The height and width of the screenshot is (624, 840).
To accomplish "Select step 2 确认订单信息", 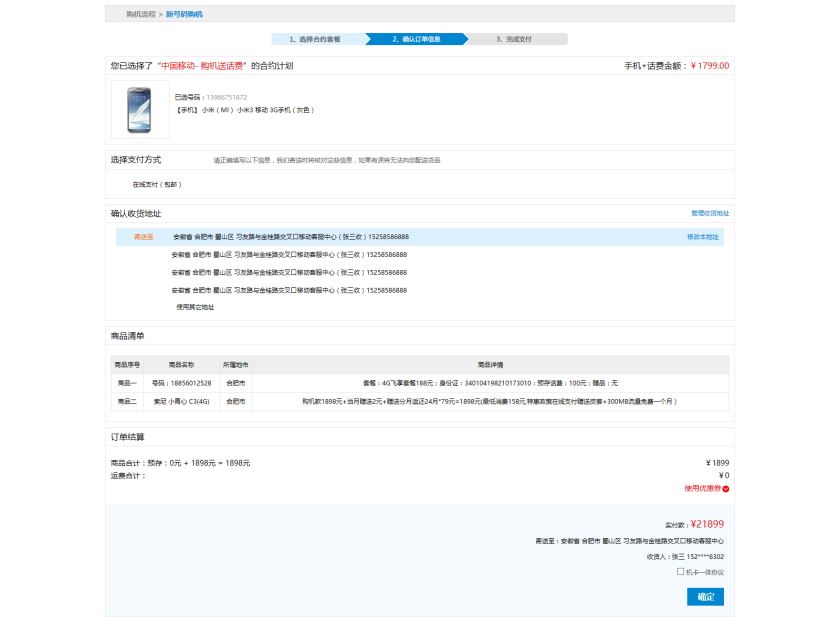I will 417,39.
